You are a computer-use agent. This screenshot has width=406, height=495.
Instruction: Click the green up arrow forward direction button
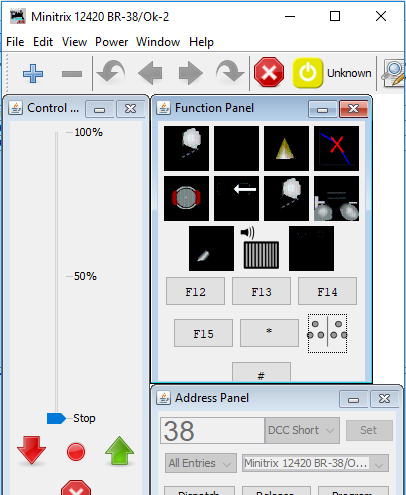pos(119,450)
